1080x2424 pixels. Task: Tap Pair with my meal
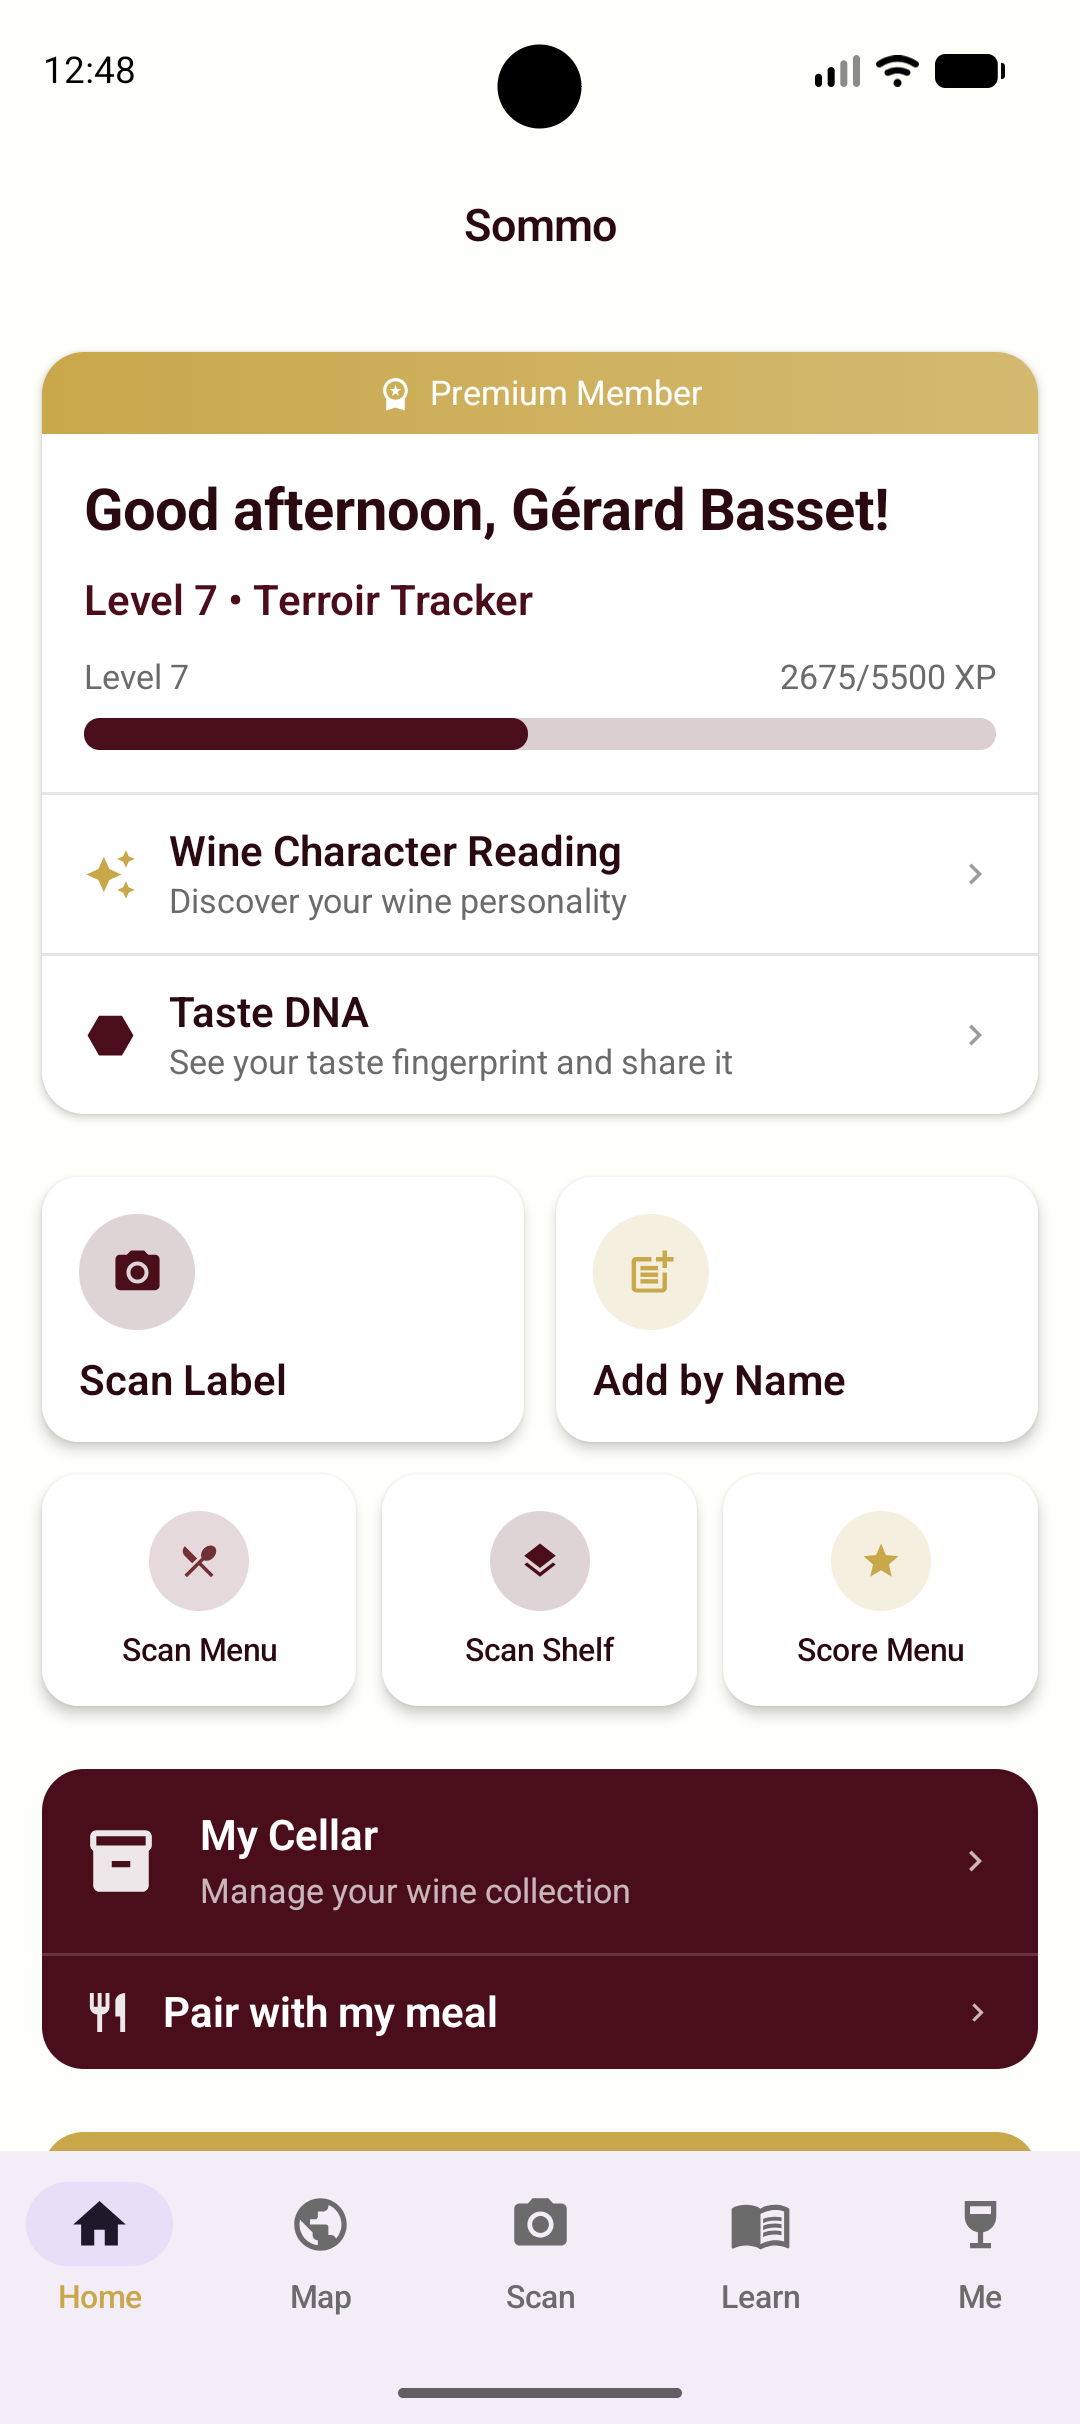point(540,2012)
